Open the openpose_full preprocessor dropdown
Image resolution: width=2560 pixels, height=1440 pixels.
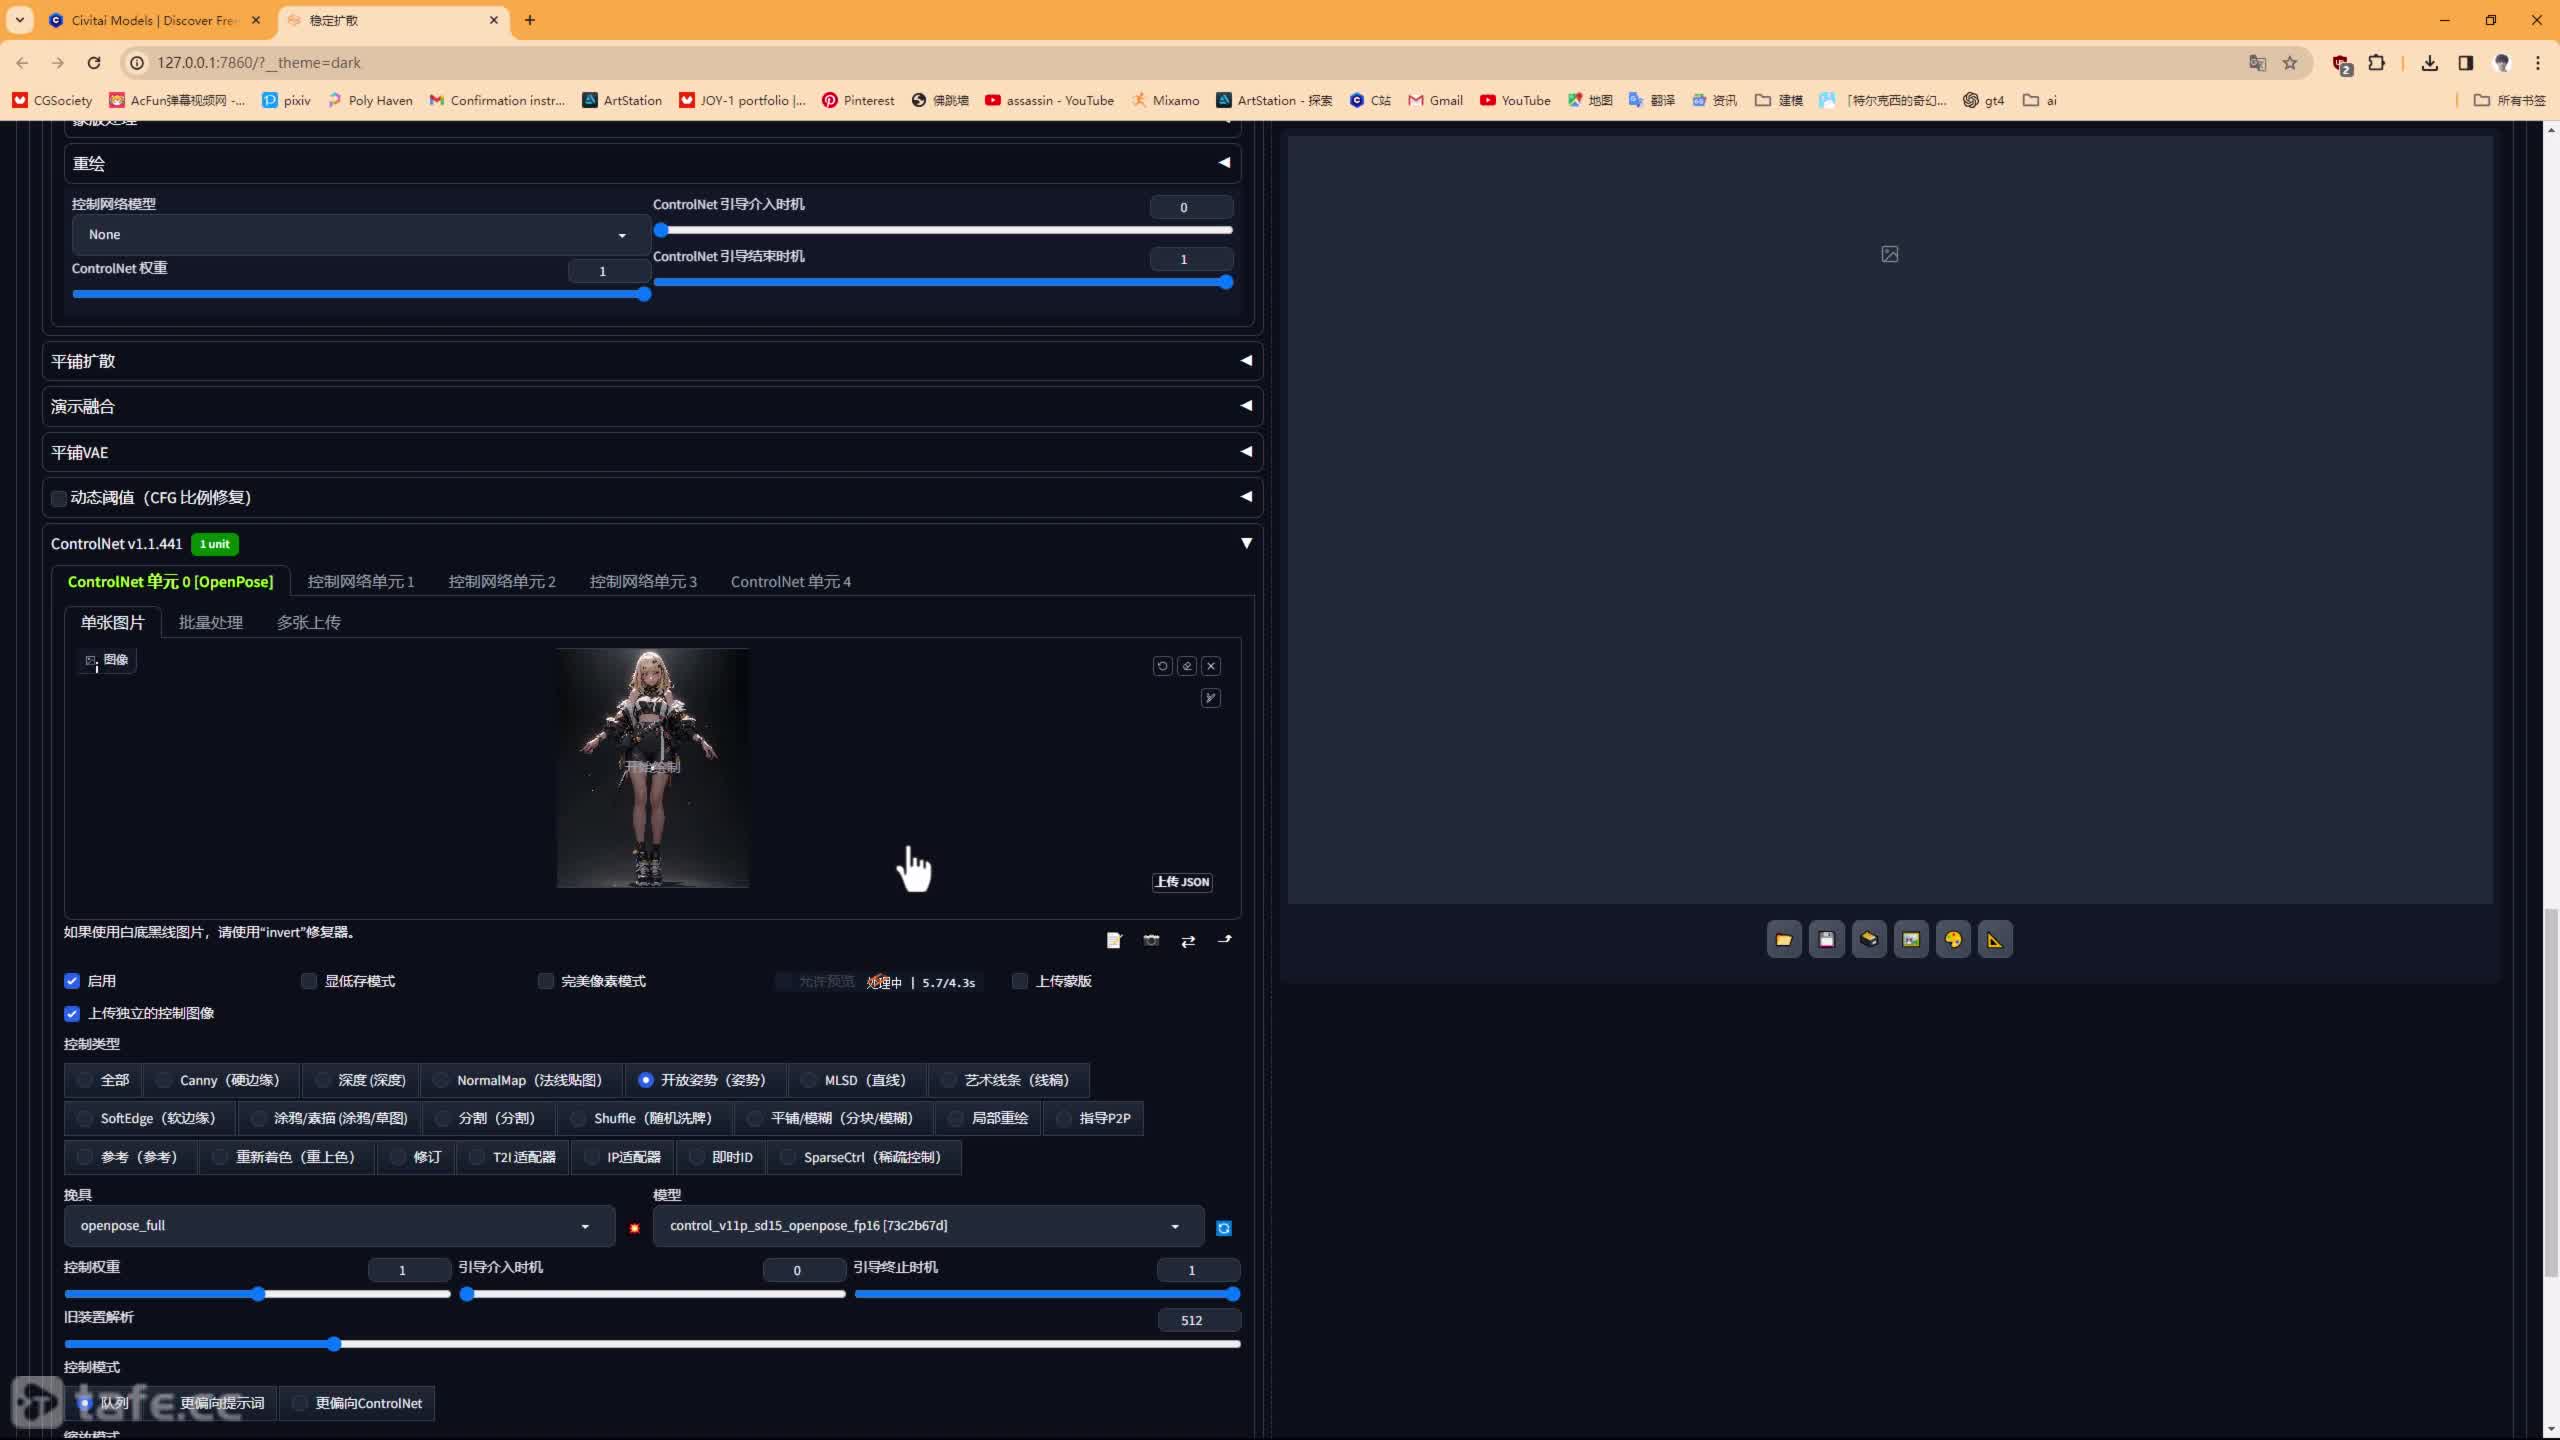(x=339, y=1226)
